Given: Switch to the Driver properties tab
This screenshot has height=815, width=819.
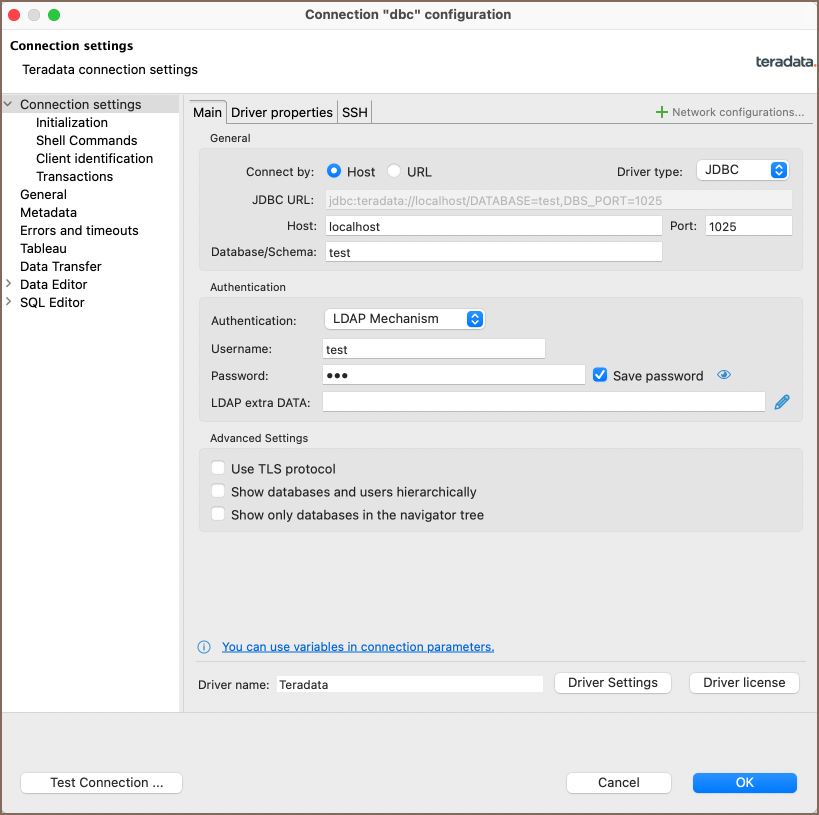Looking at the screenshot, I should (x=281, y=113).
